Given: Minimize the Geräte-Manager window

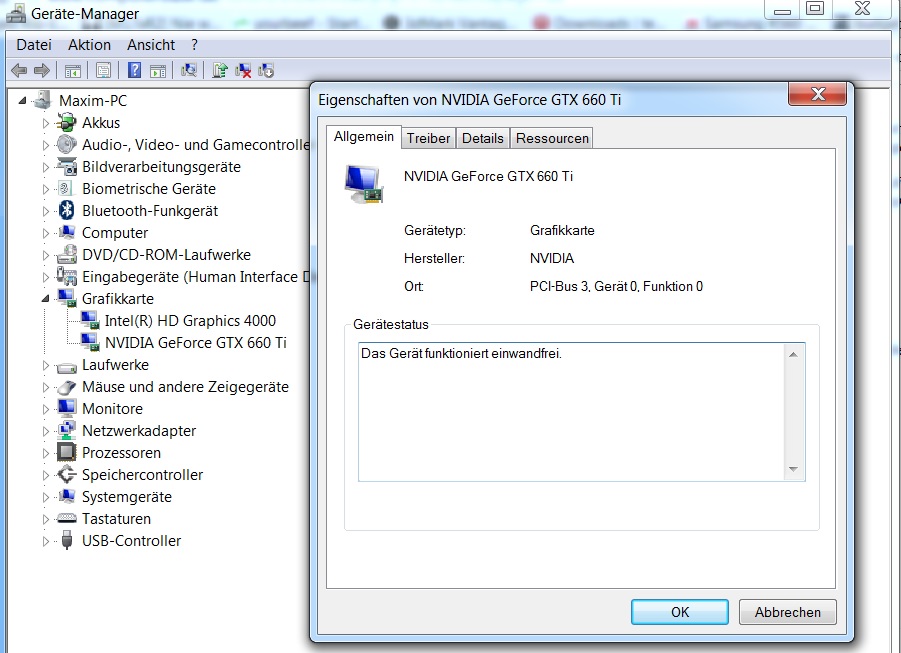Looking at the screenshot, I should 782,9.
